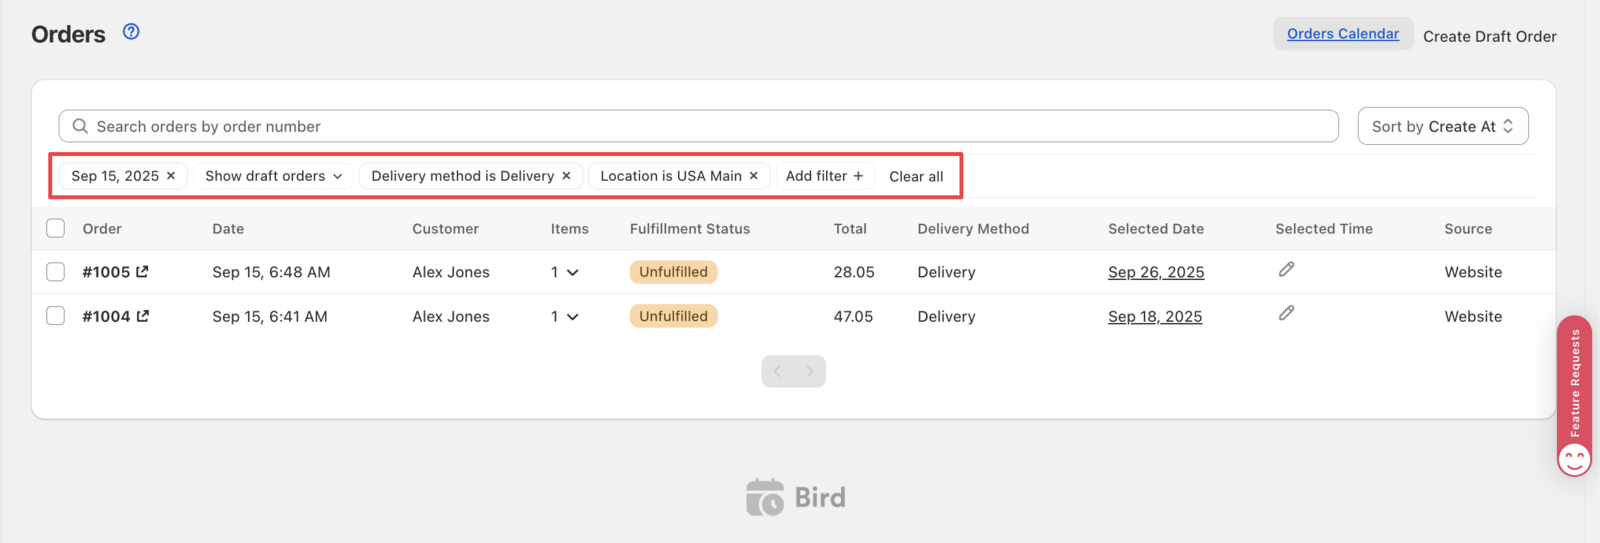The height and width of the screenshot is (543, 1600).
Task: Select all orders with header checkbox
Action: pyautogui.click(x=56, y=228)
